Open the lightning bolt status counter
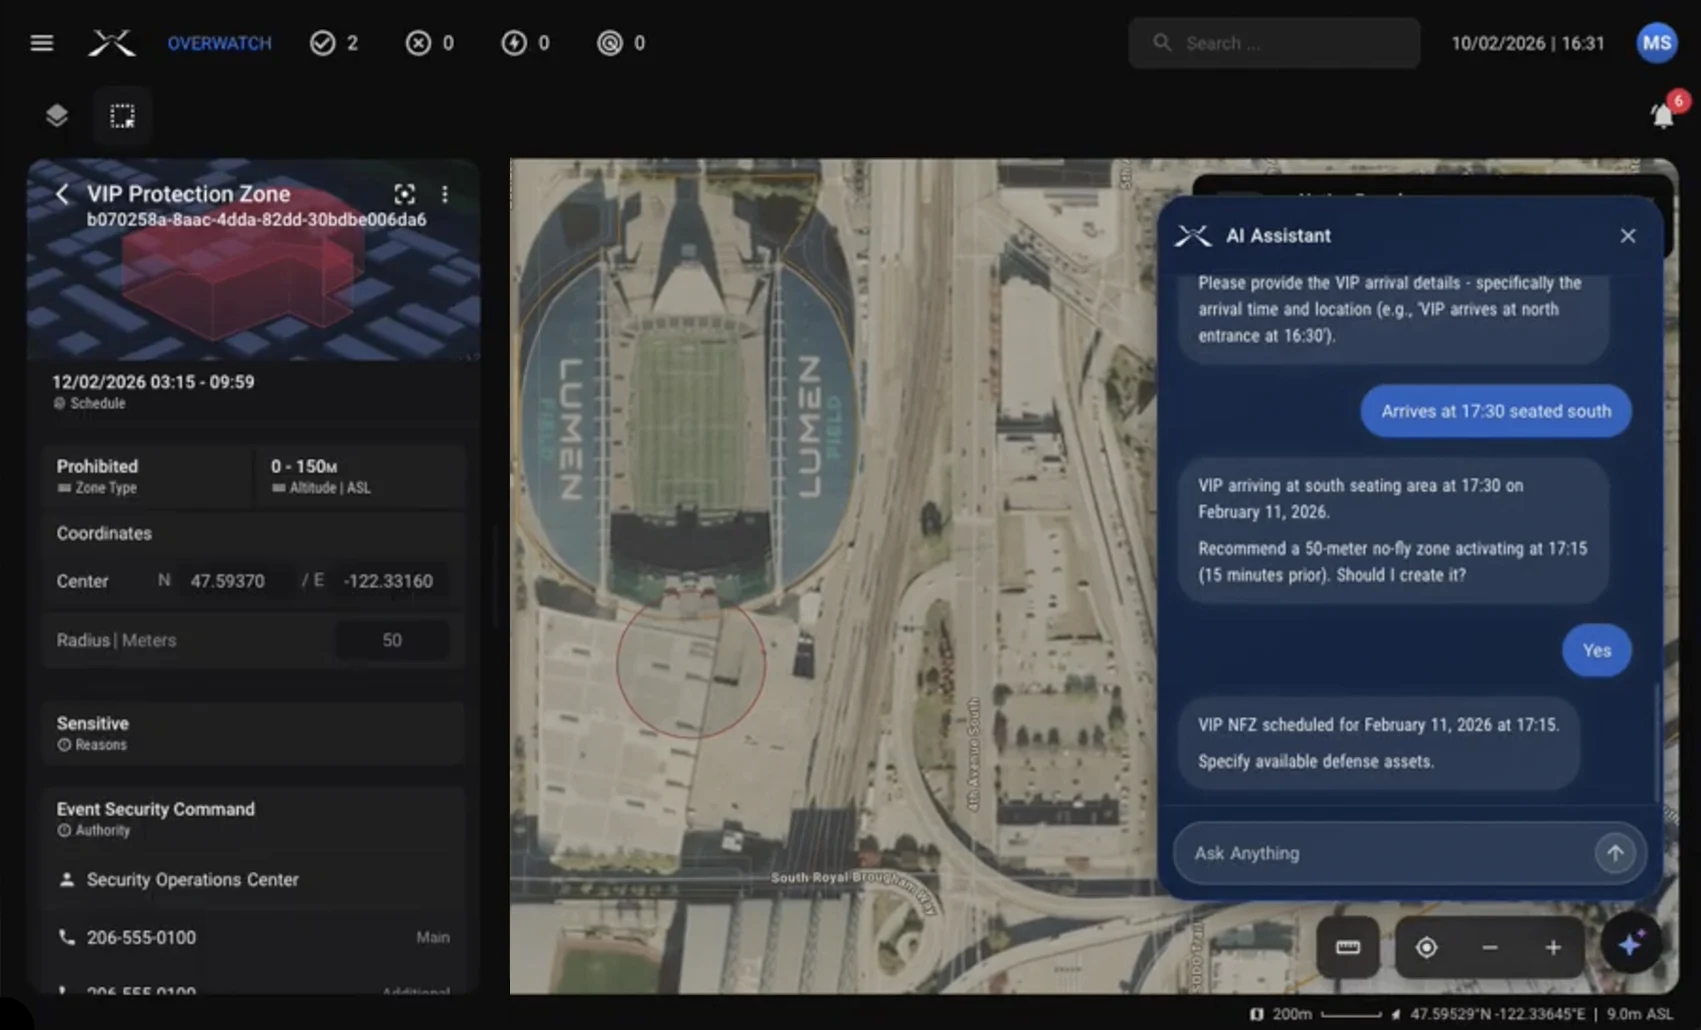This screenshot has height=1030, width=1701. tap(526, 43)
